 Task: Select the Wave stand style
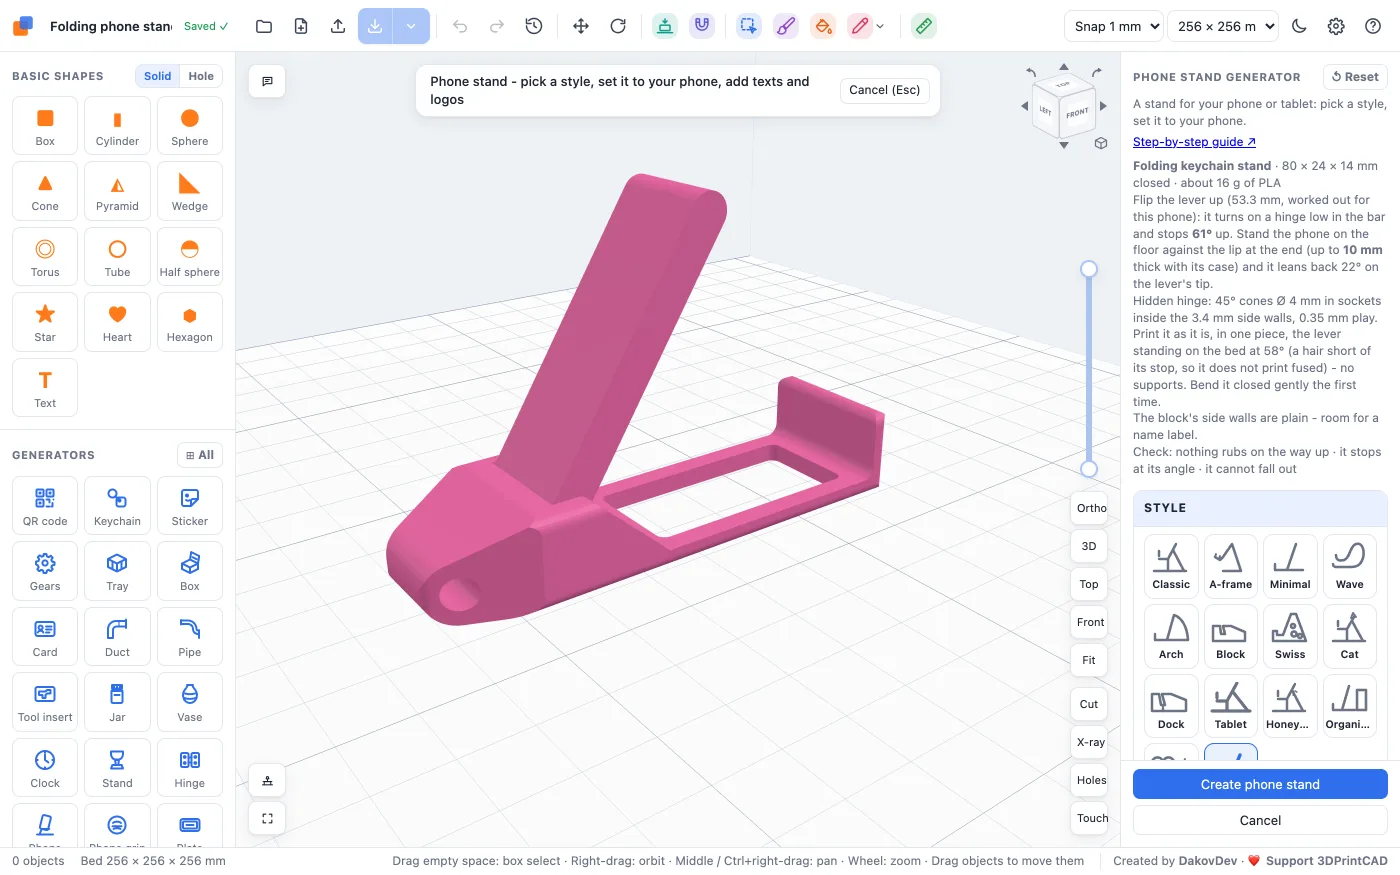(1349, 566)
